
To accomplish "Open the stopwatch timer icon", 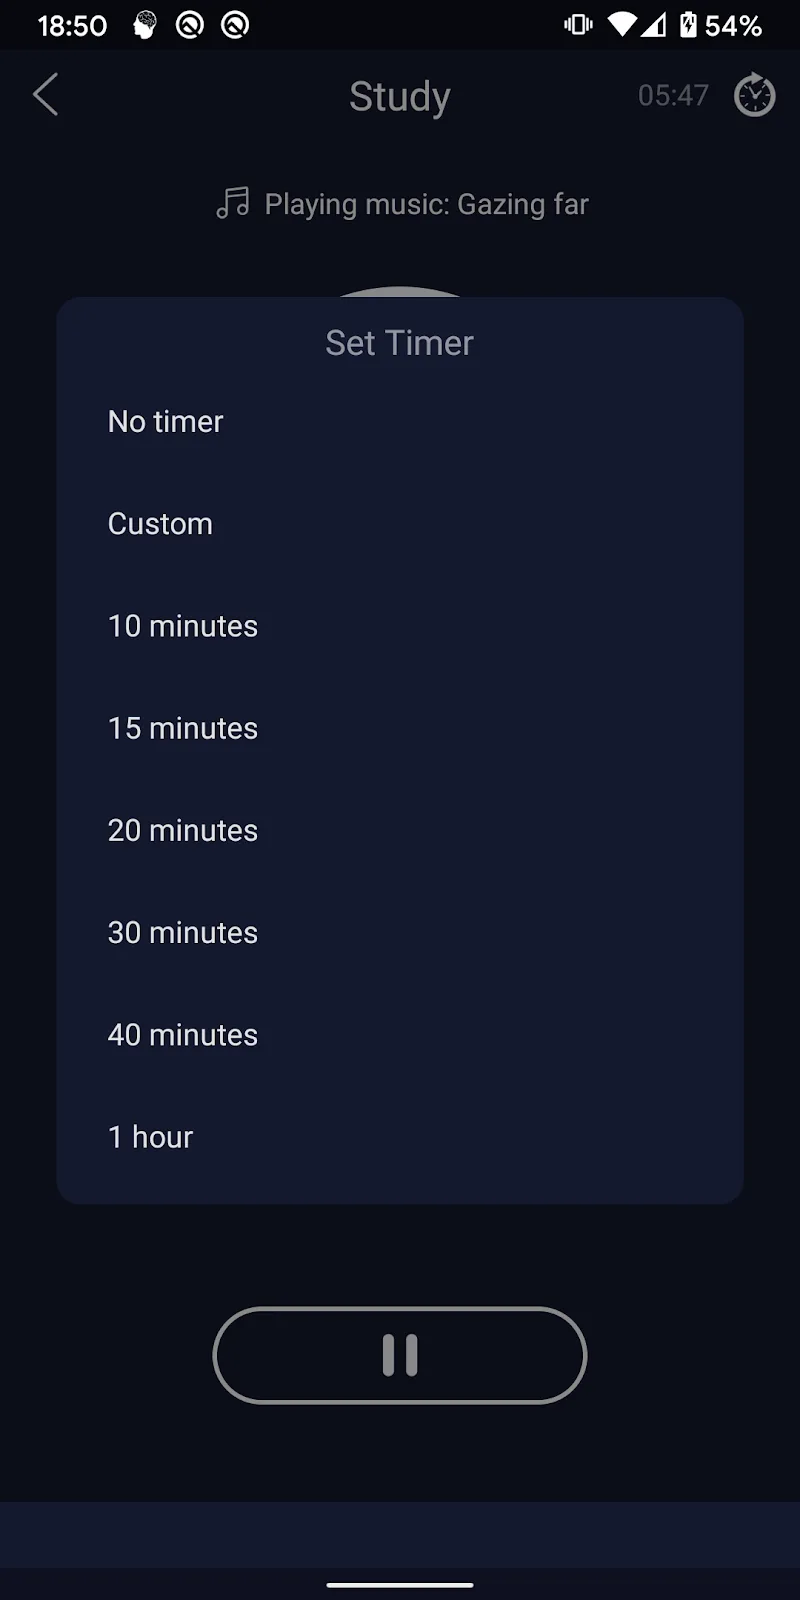I will (x=754, y=96).
